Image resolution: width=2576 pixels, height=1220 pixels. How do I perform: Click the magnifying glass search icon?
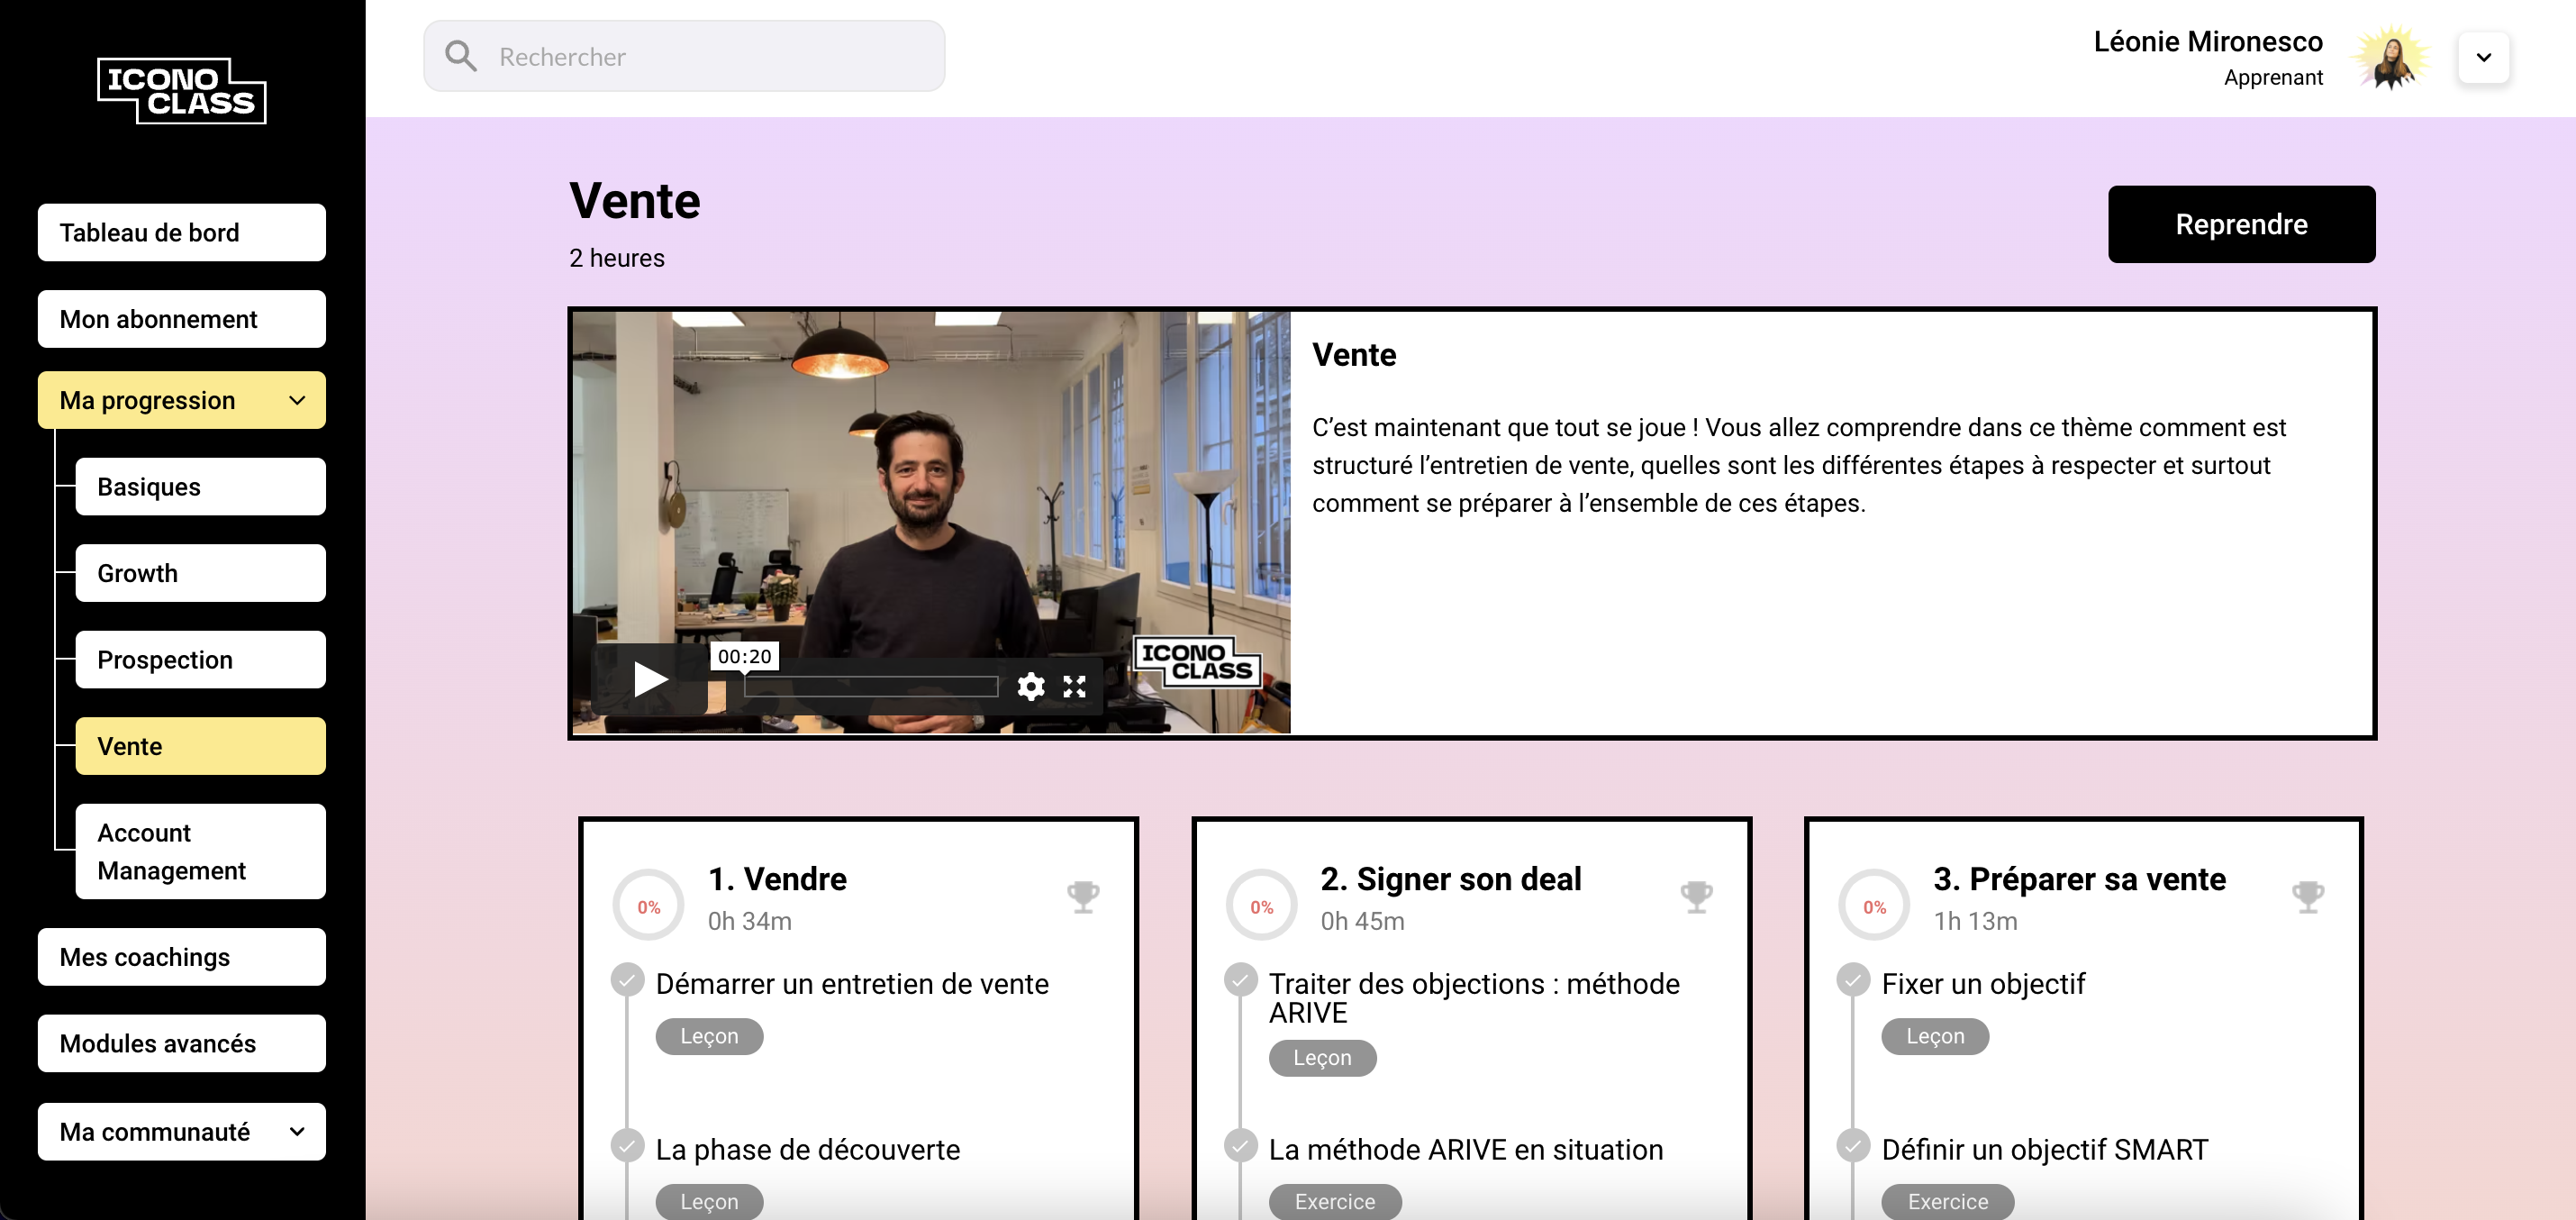pos(460,56)
